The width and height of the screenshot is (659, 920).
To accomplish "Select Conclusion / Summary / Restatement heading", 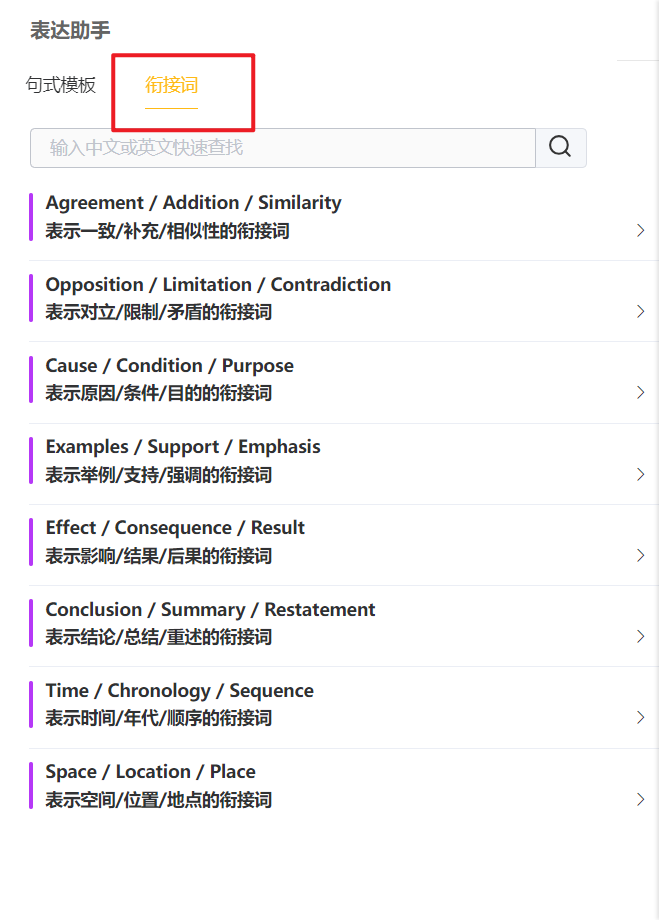I will click(210, 610).
